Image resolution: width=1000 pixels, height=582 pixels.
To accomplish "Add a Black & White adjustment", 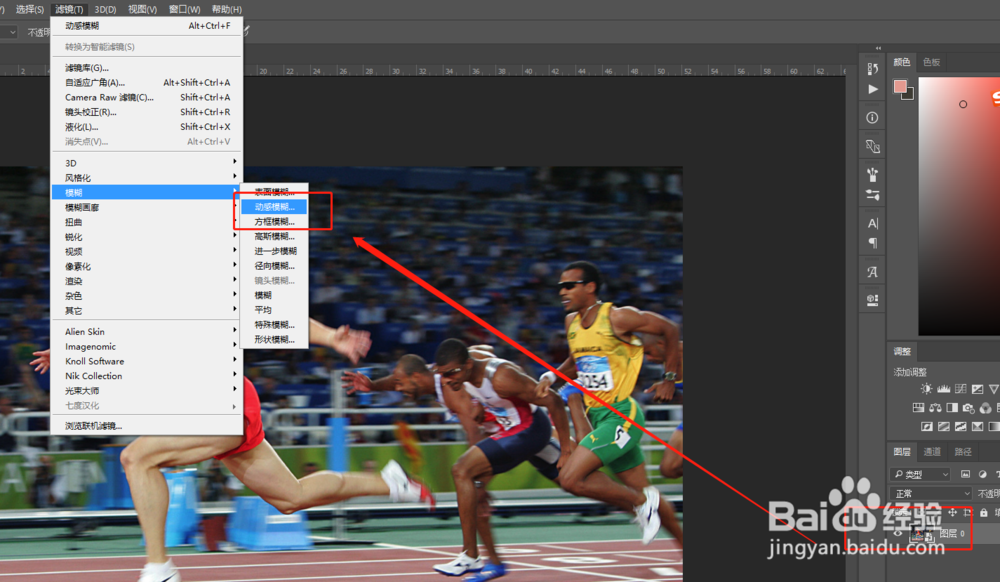I will [952, 407].
